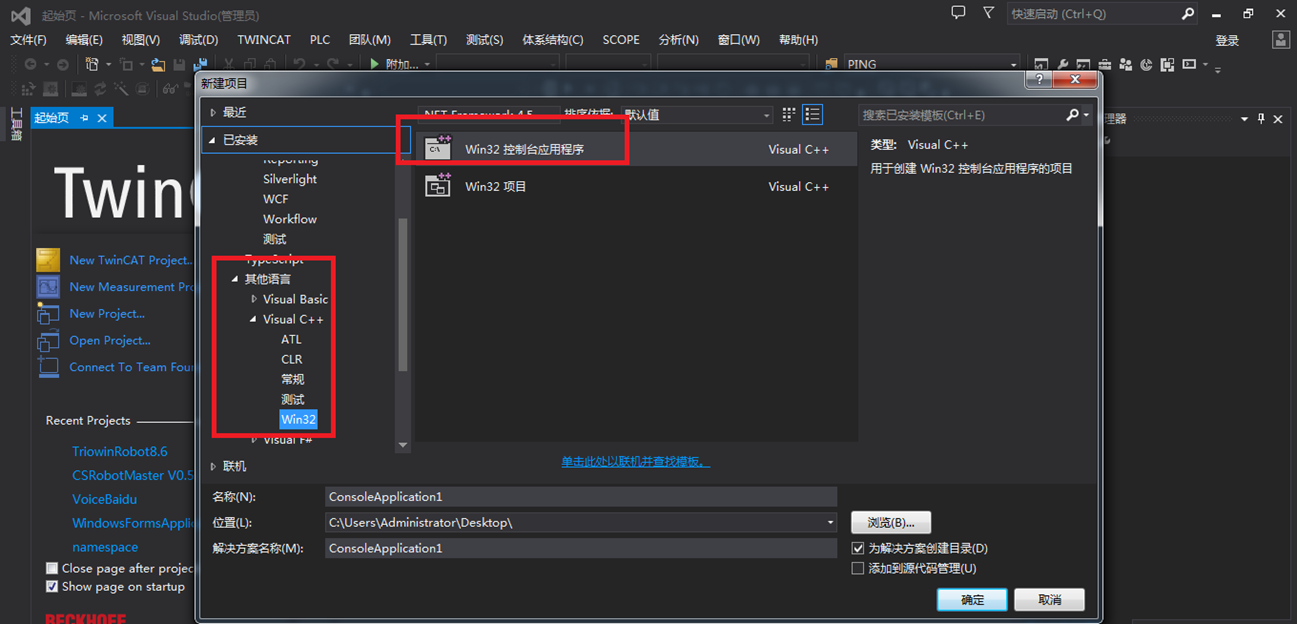This screenshot has height=624, width=1297.
Task: Click the wrench properties toolbar icon
Action: [x=1062, y=65]
